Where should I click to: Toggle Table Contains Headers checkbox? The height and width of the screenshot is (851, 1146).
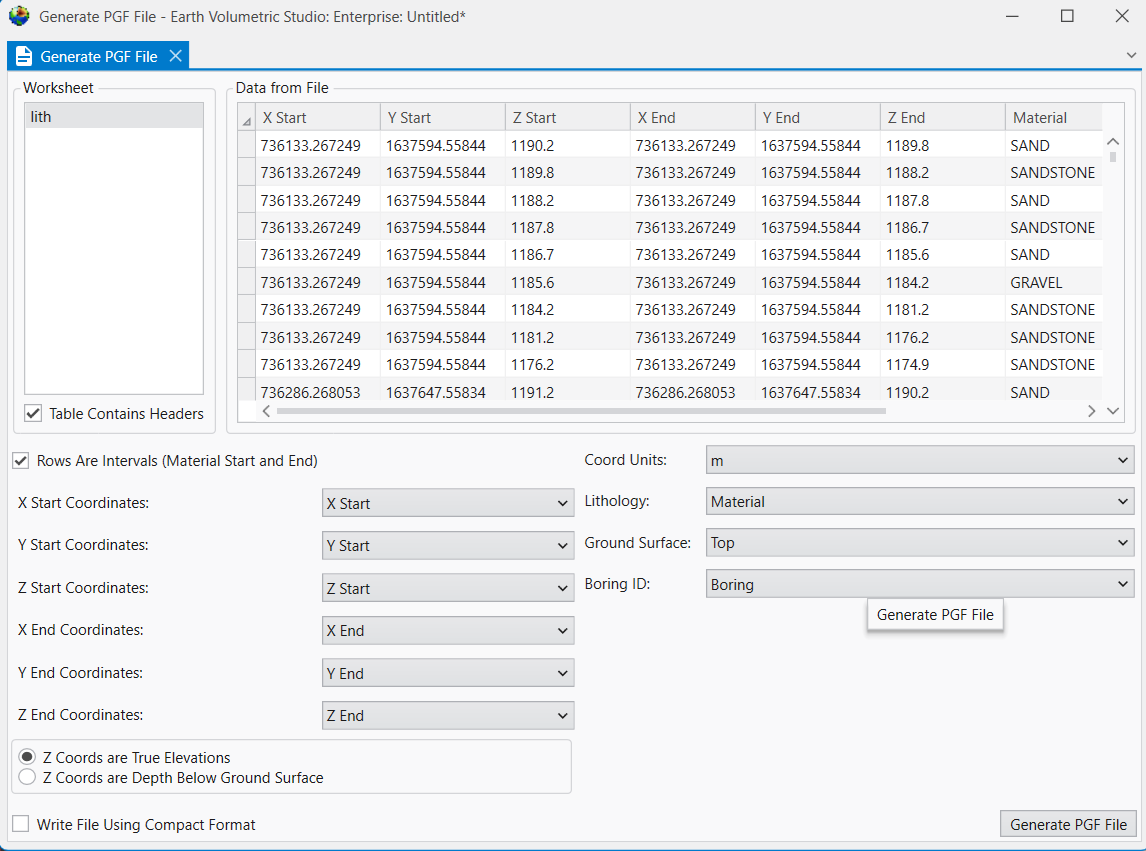34,414
